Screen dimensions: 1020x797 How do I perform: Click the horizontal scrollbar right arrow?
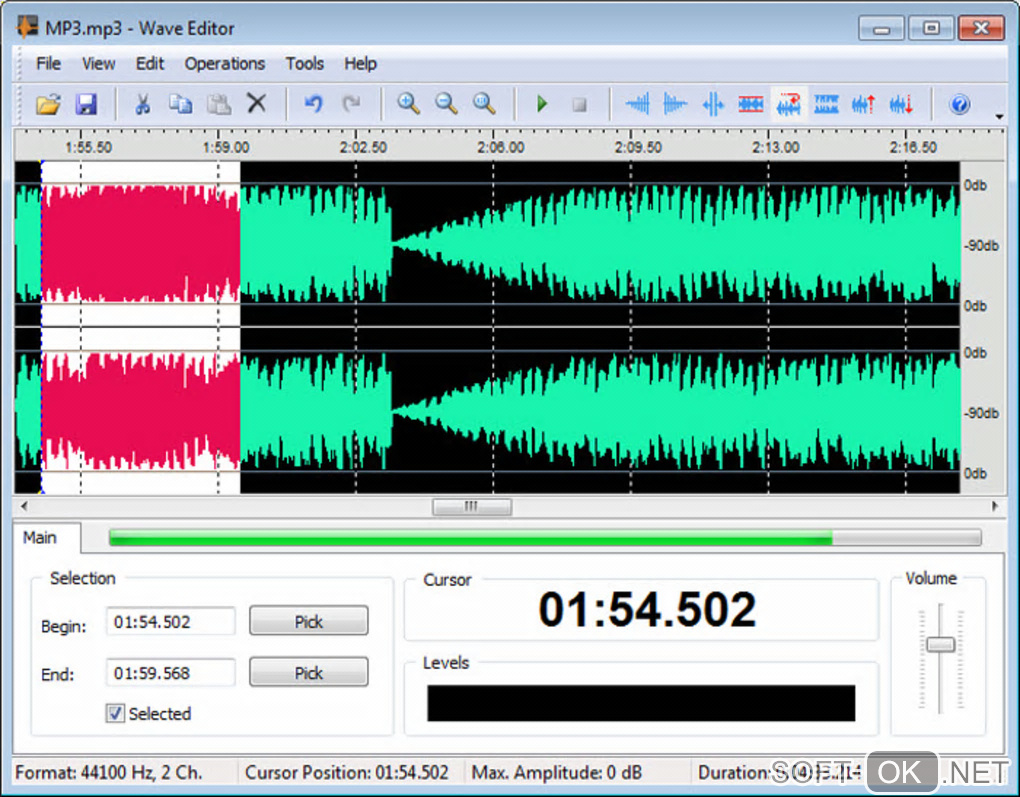click(995, 507)
